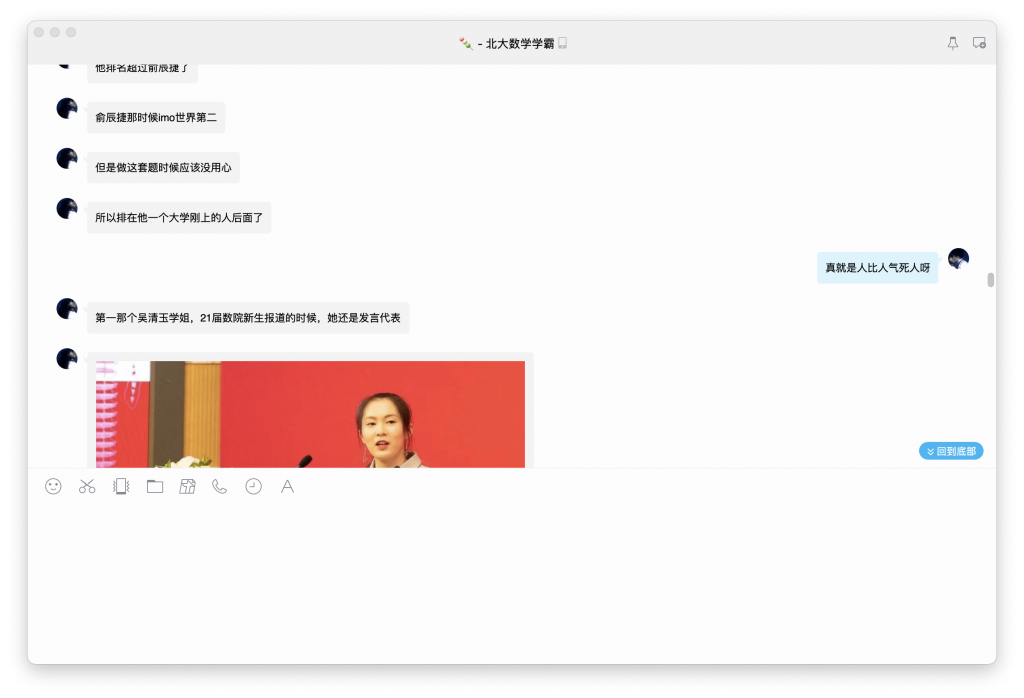Open chat history with the clock icon
Image resolution: width=1024 pixels, height=698 pixels.
tap(253, 486)
